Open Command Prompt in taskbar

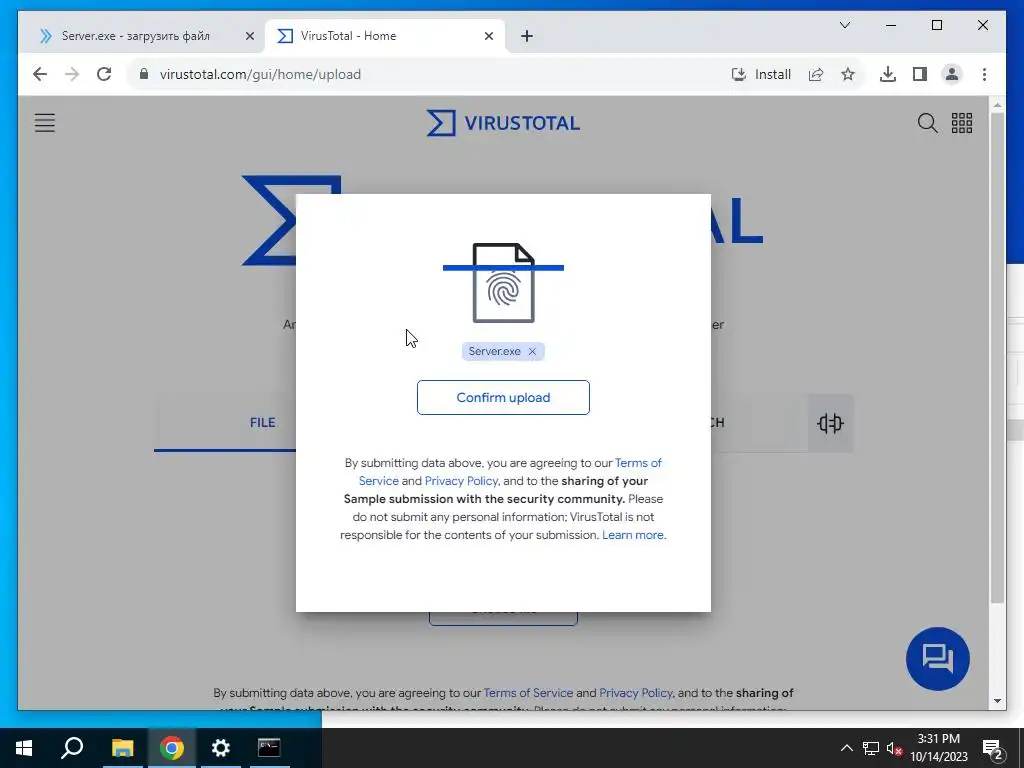coord(269,748)
